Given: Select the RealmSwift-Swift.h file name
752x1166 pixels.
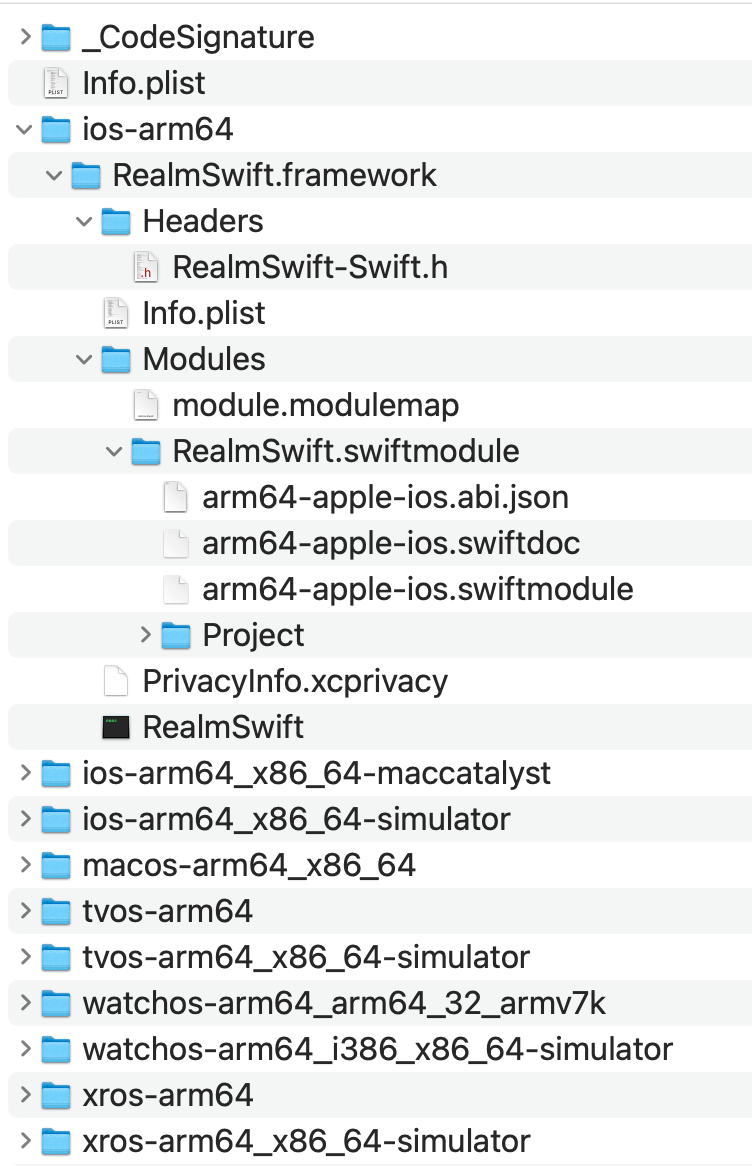Looking at the screenshot, I should tap(310, 268).
